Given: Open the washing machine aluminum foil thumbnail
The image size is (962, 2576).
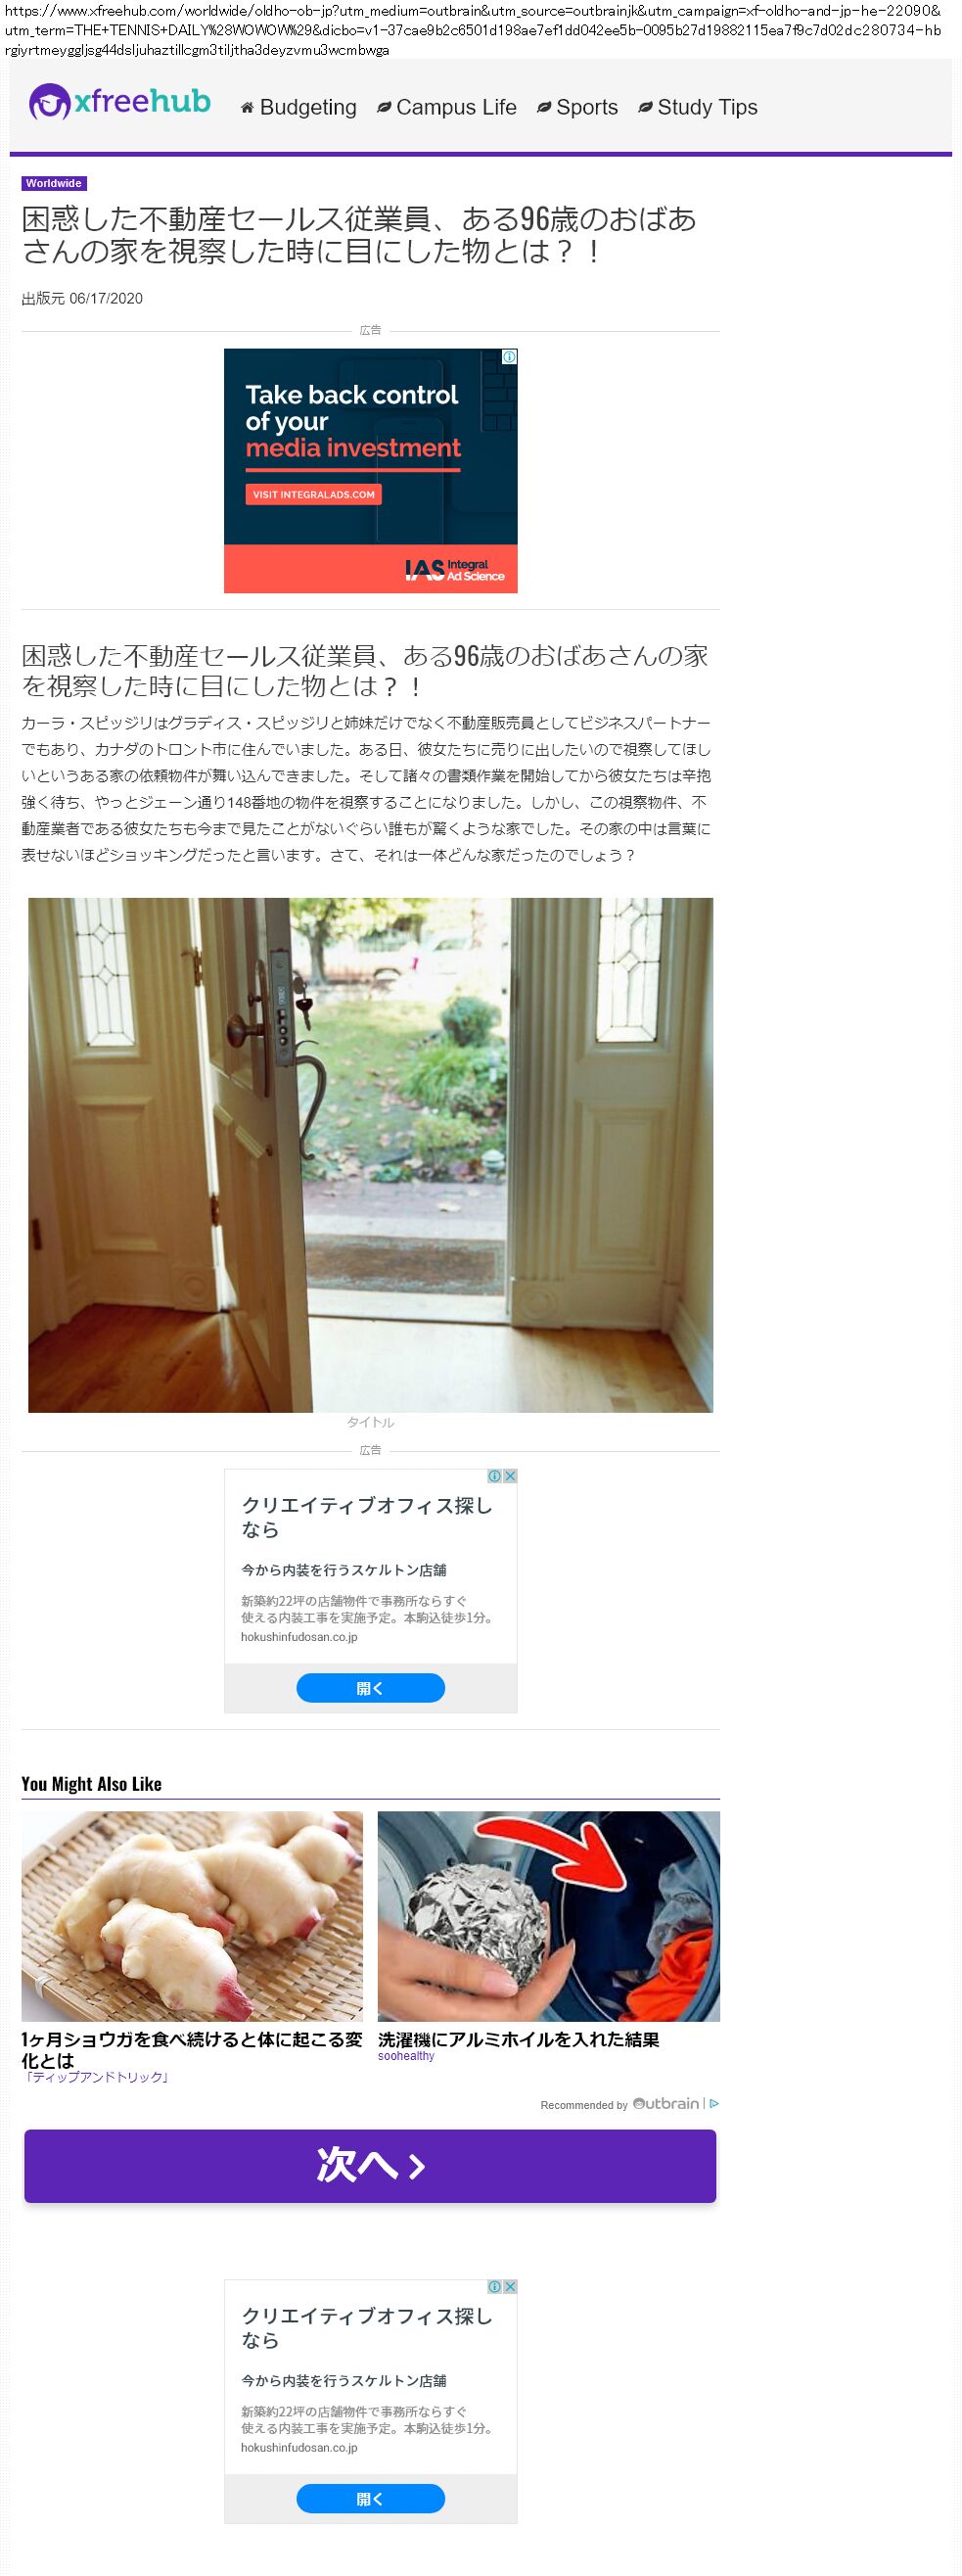Looking at the screenshot, I should [548, 1916].
